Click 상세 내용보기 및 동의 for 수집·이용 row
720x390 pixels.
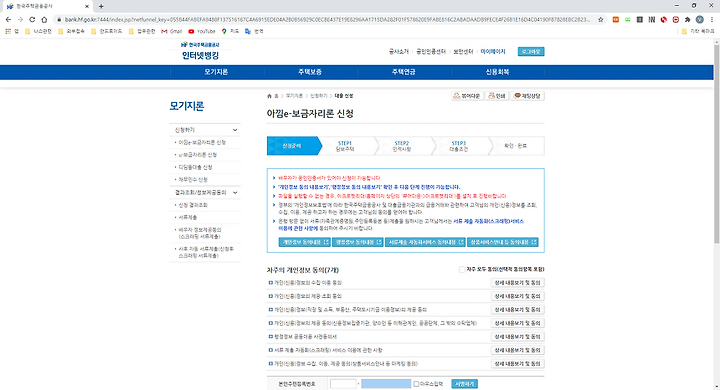coord(518,283)
